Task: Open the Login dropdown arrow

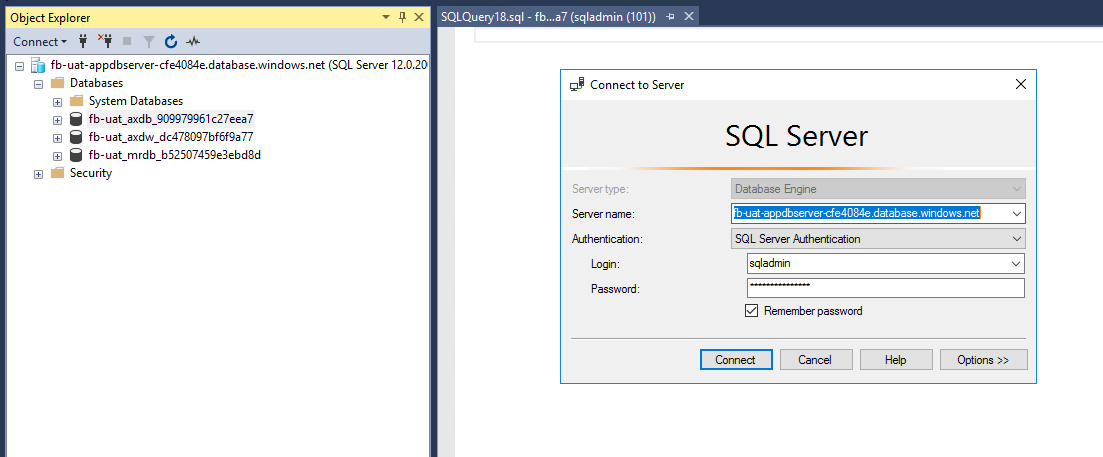Action: tap(1016, 264)
